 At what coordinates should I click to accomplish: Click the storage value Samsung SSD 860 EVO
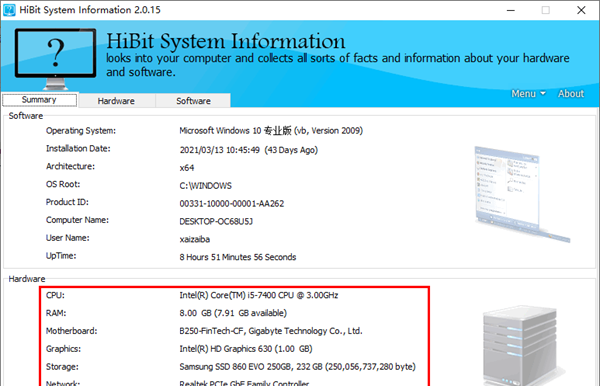click(x=297, y=367)
